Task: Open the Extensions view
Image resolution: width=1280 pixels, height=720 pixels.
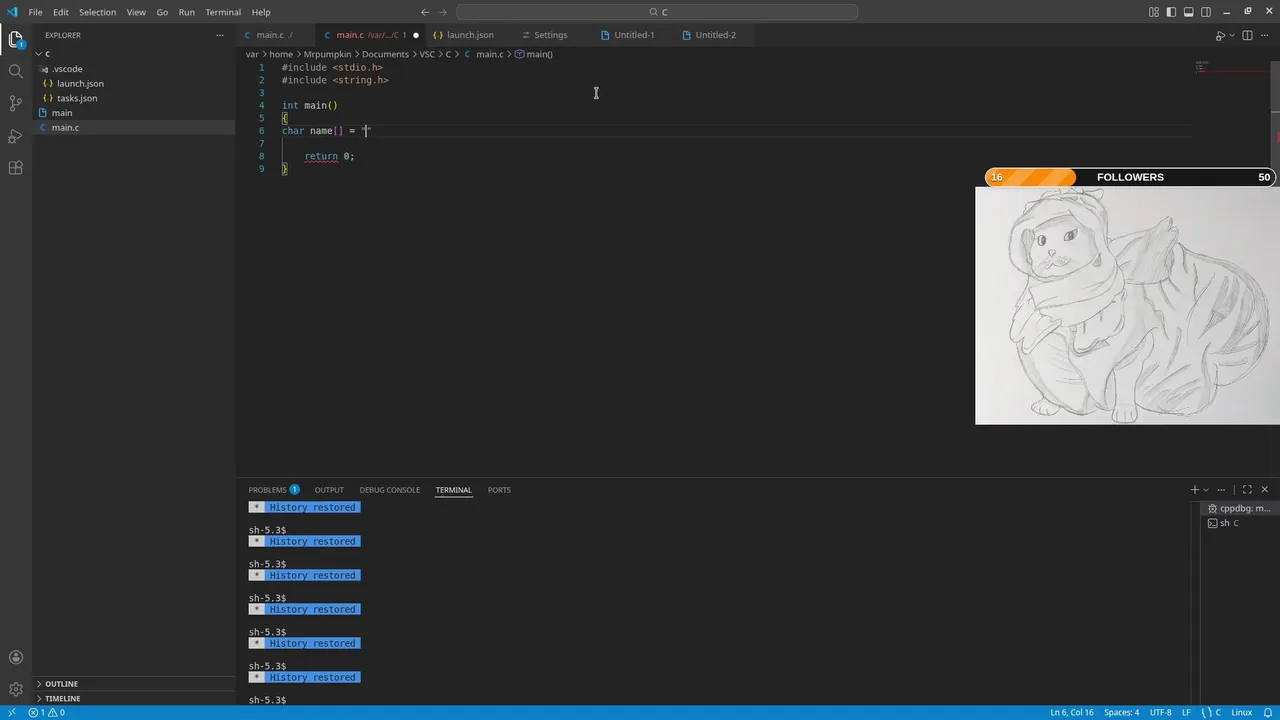Action: [x=15, y=168]
